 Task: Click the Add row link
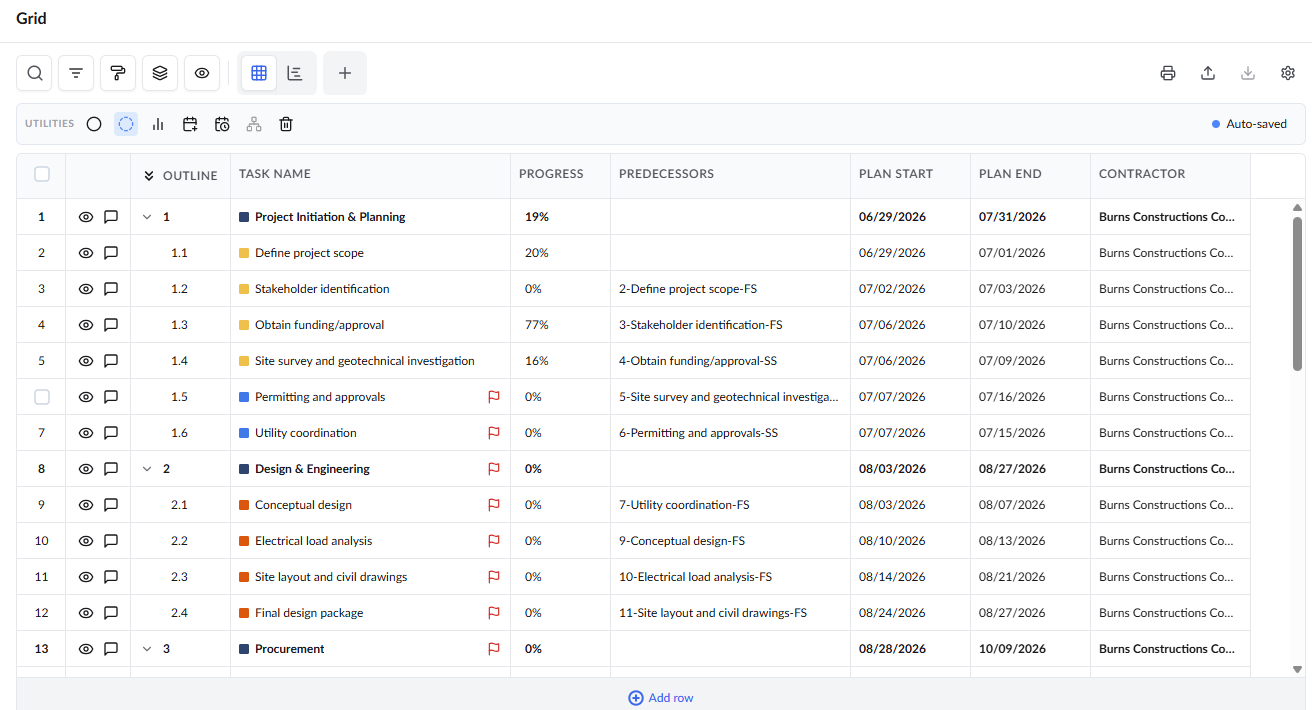click(661, 698)
